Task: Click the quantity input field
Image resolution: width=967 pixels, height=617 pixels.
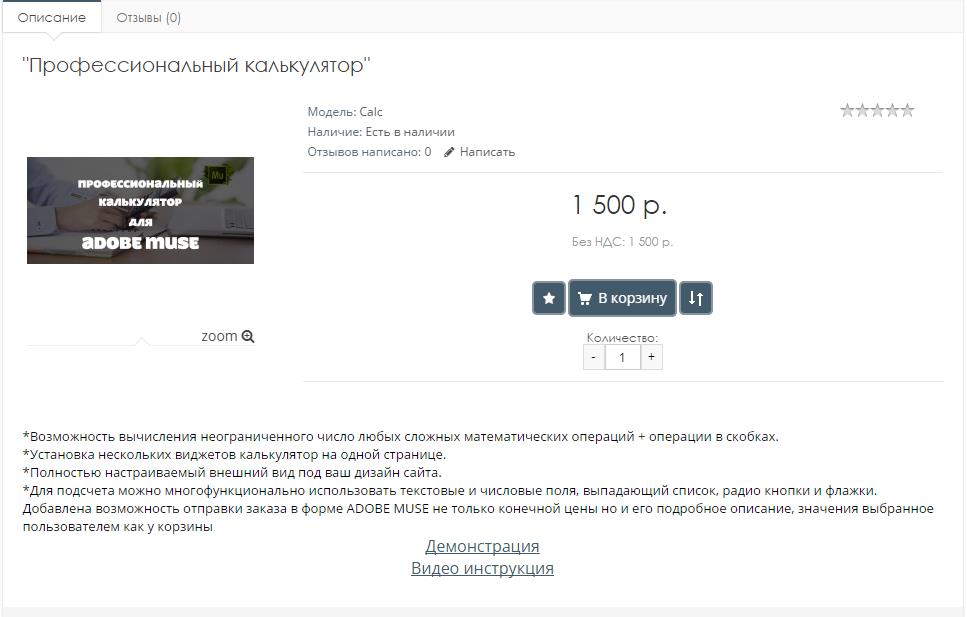Action: pos(622,357)
